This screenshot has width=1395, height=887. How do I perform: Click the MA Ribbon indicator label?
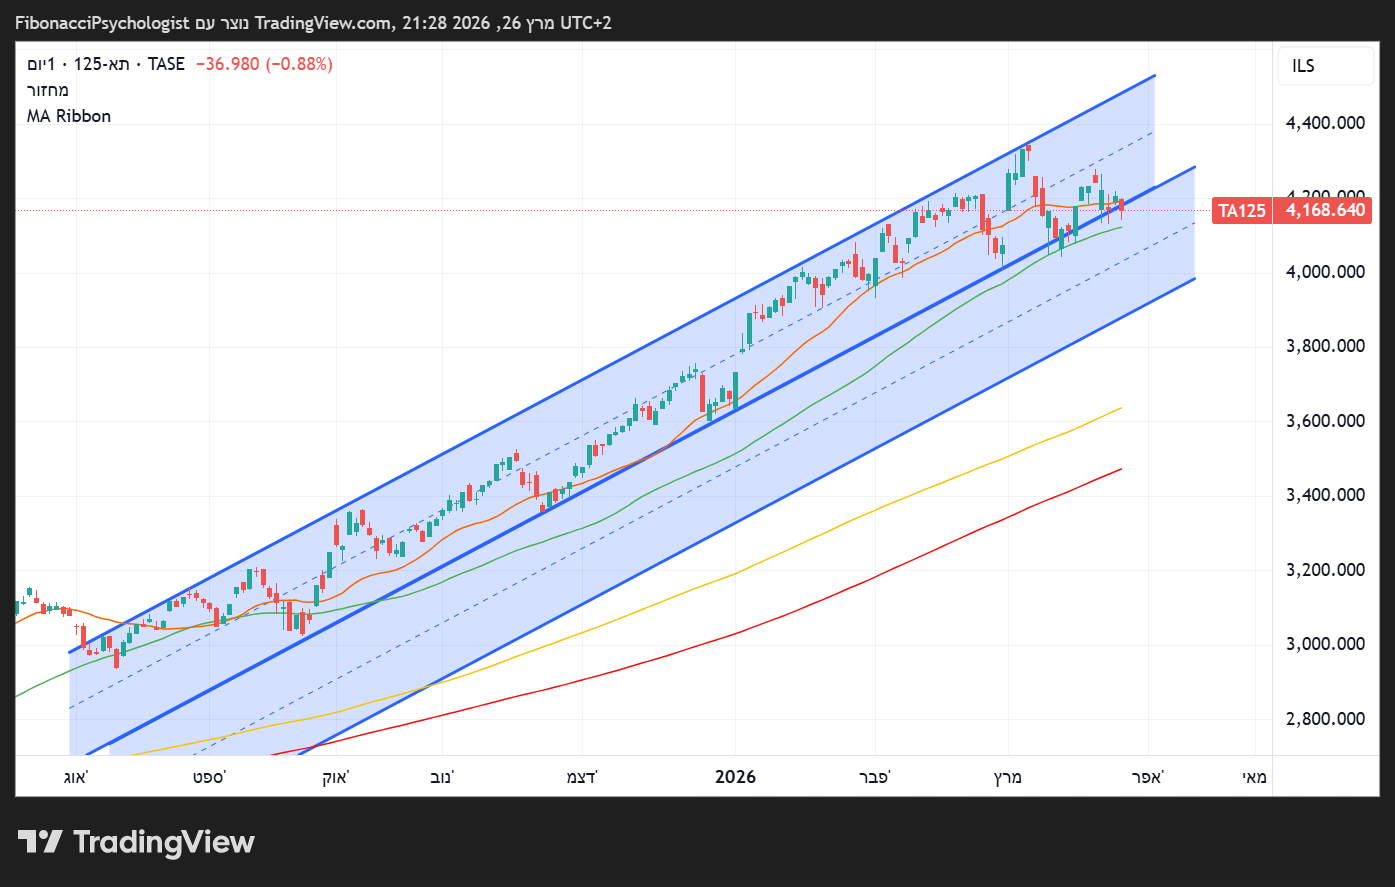click(x=69, y=116)
